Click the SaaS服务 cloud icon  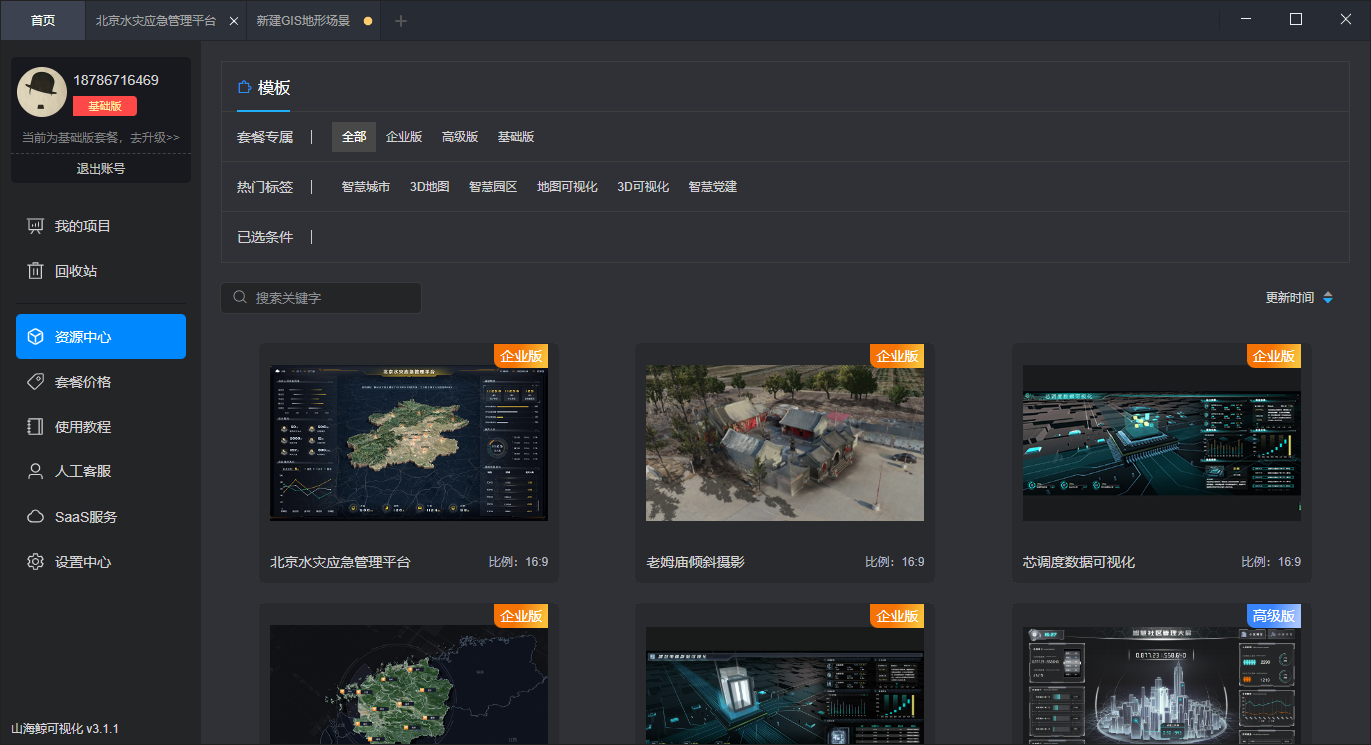pyautogui.click(x=36, y=517)
